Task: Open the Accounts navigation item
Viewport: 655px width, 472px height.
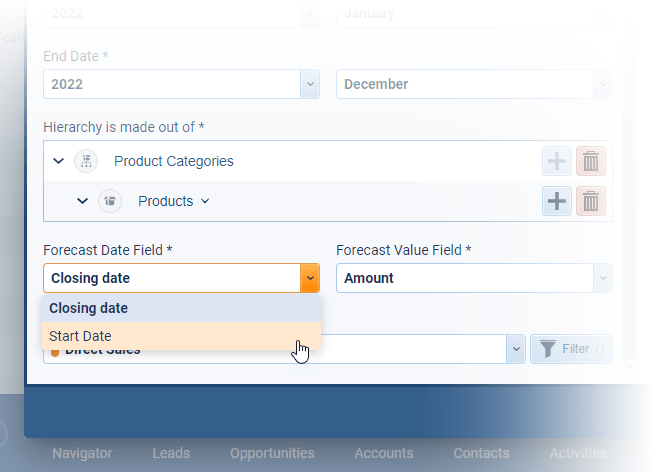Action: click(x=383, y=453)
